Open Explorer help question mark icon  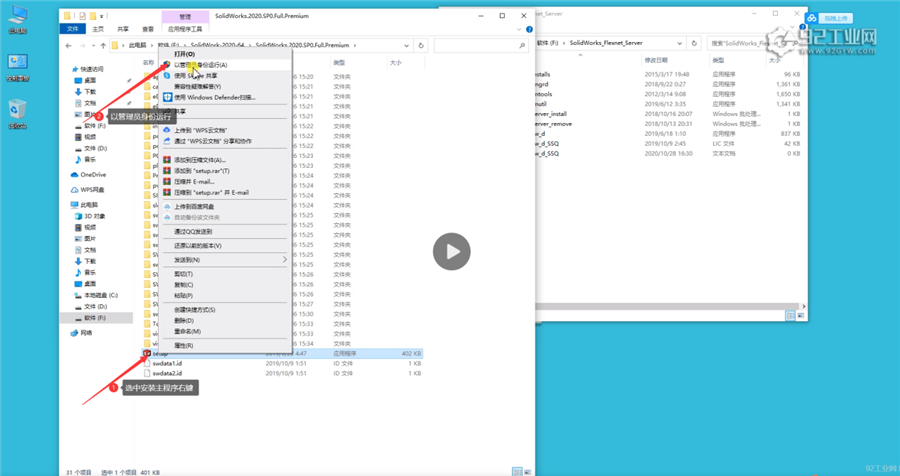[529, 29]
